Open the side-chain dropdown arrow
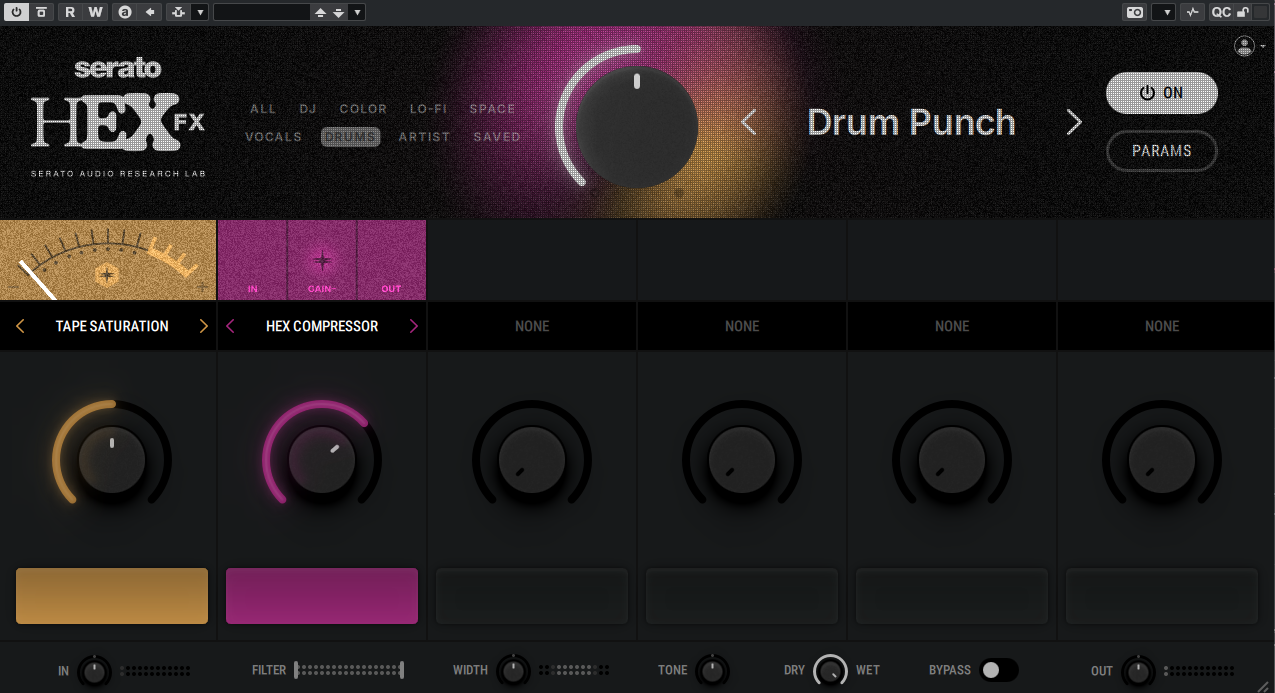The image size is (1275, 693). click(200, 12)
